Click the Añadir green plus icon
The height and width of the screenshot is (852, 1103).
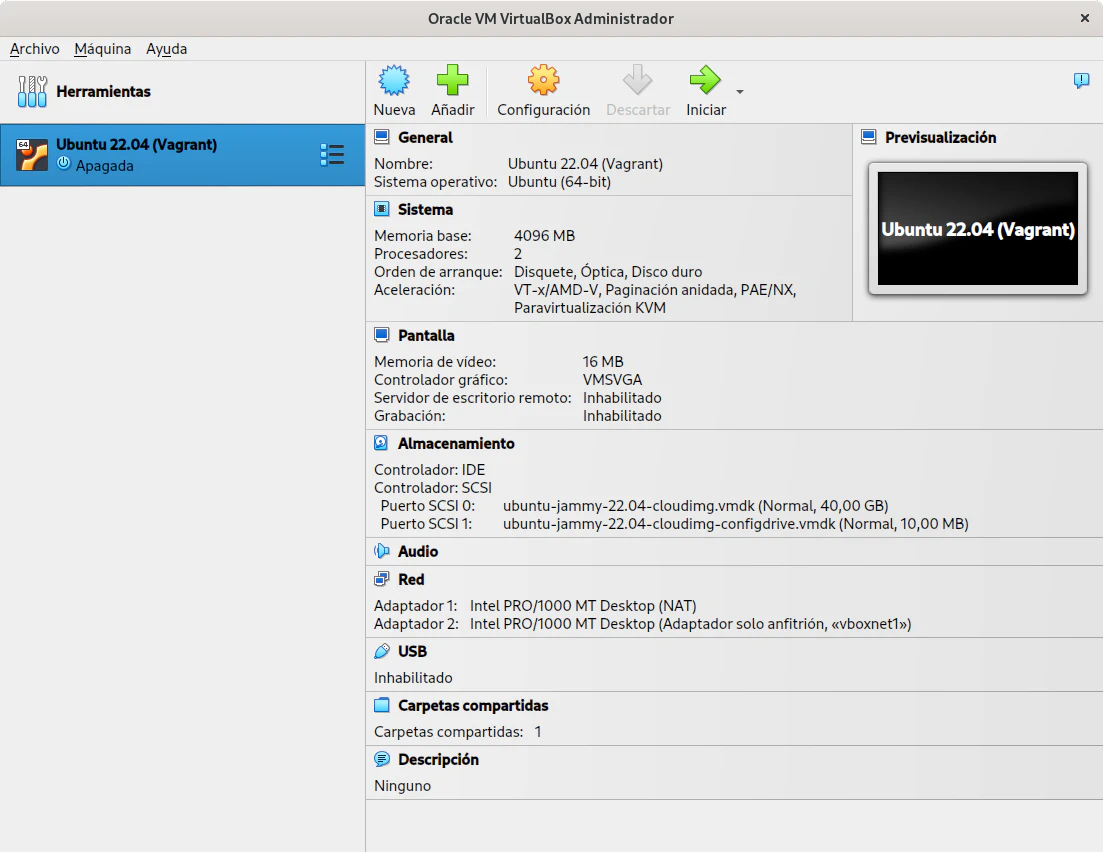tap(452, 81)
